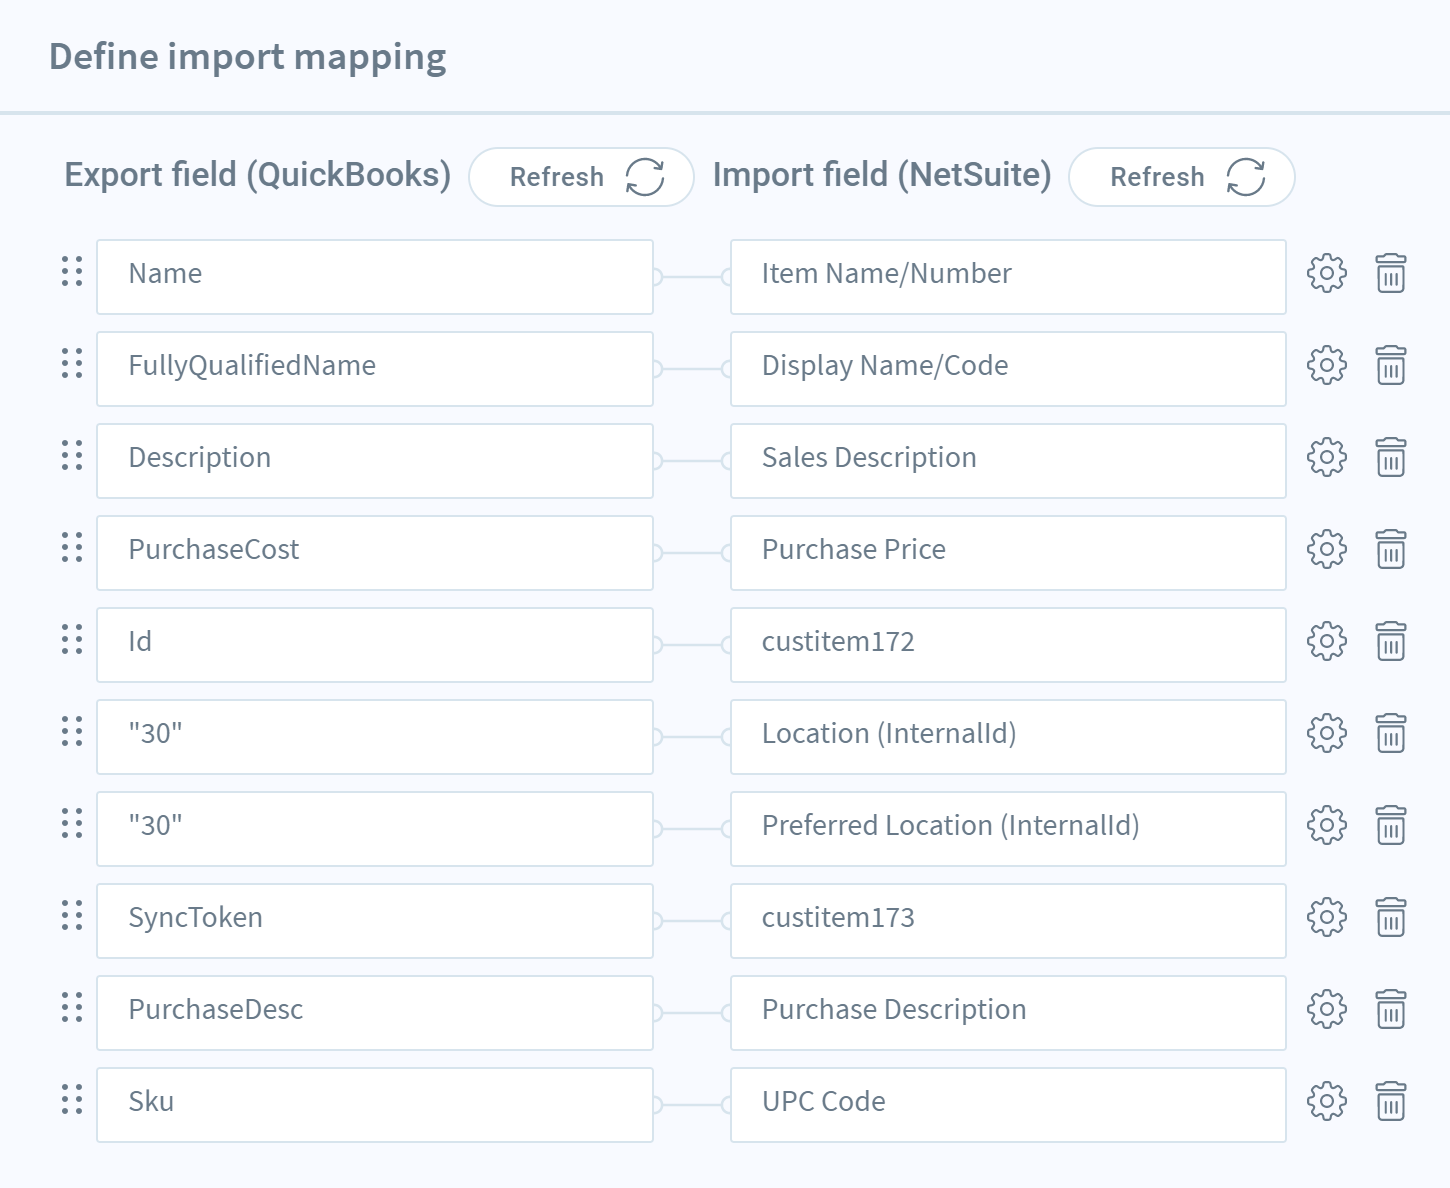Viewport: 1450px width, 1188px height.
Task: Select the PurchaseDesc export field
Action: [x=375, y=1013]
